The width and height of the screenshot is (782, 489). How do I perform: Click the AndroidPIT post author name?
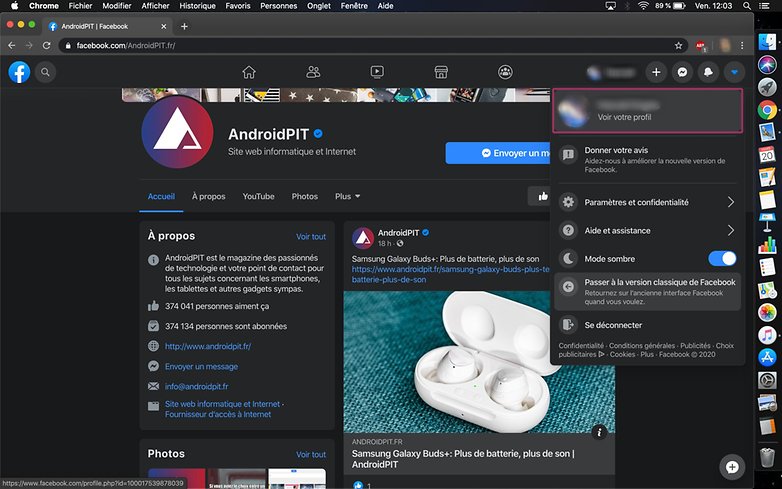[x=398, y=233]
